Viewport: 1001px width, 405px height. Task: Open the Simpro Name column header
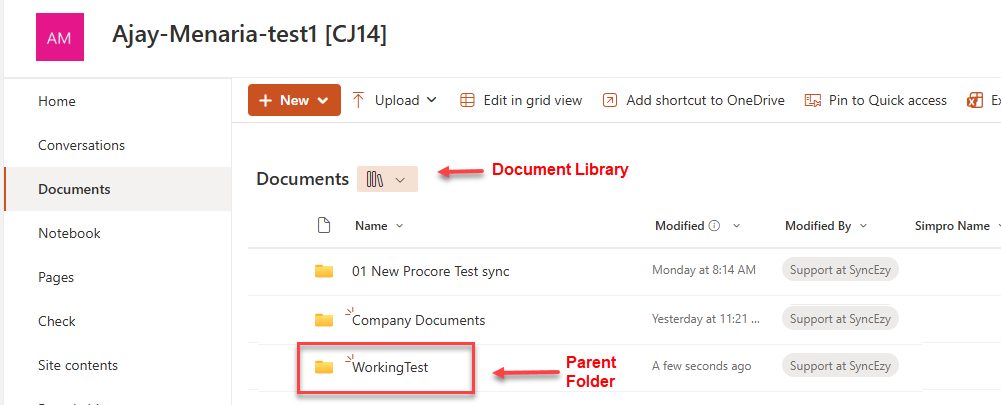[954, 226]
